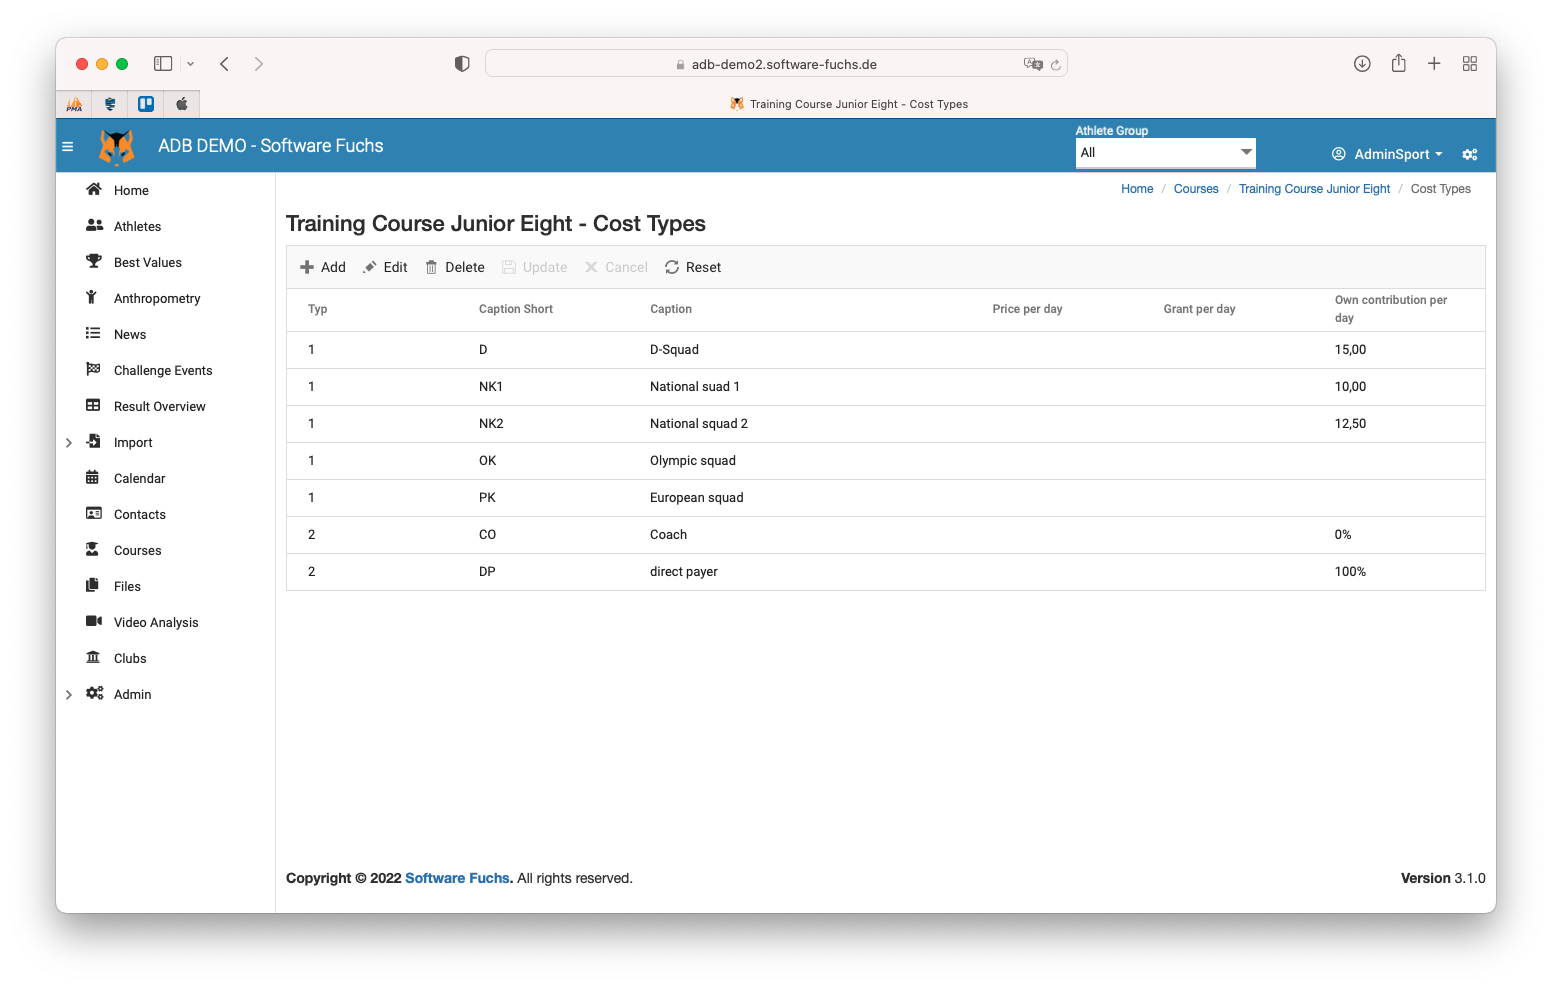1552x987 pixels.
Task: Select the European squad row
Action: pyautogui.click(x=885, y=498)
